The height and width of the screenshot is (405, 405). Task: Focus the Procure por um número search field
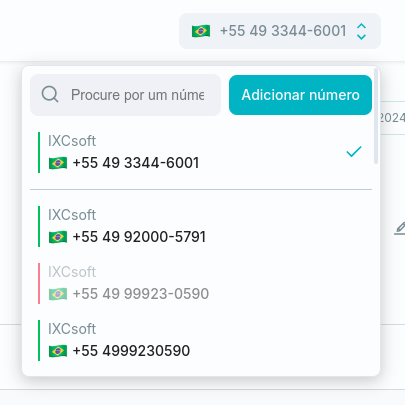coord(125,95)
